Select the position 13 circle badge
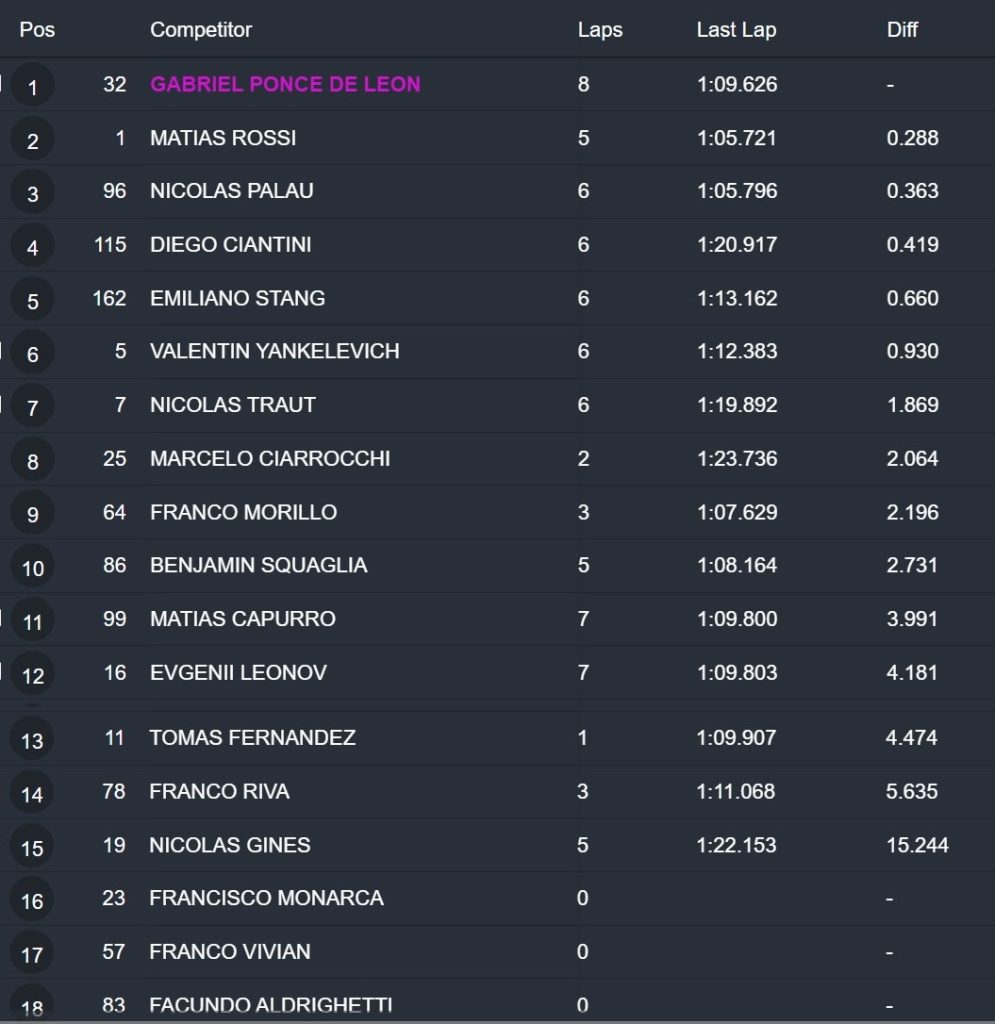The image size is (995, 1024). click(32, 741)
